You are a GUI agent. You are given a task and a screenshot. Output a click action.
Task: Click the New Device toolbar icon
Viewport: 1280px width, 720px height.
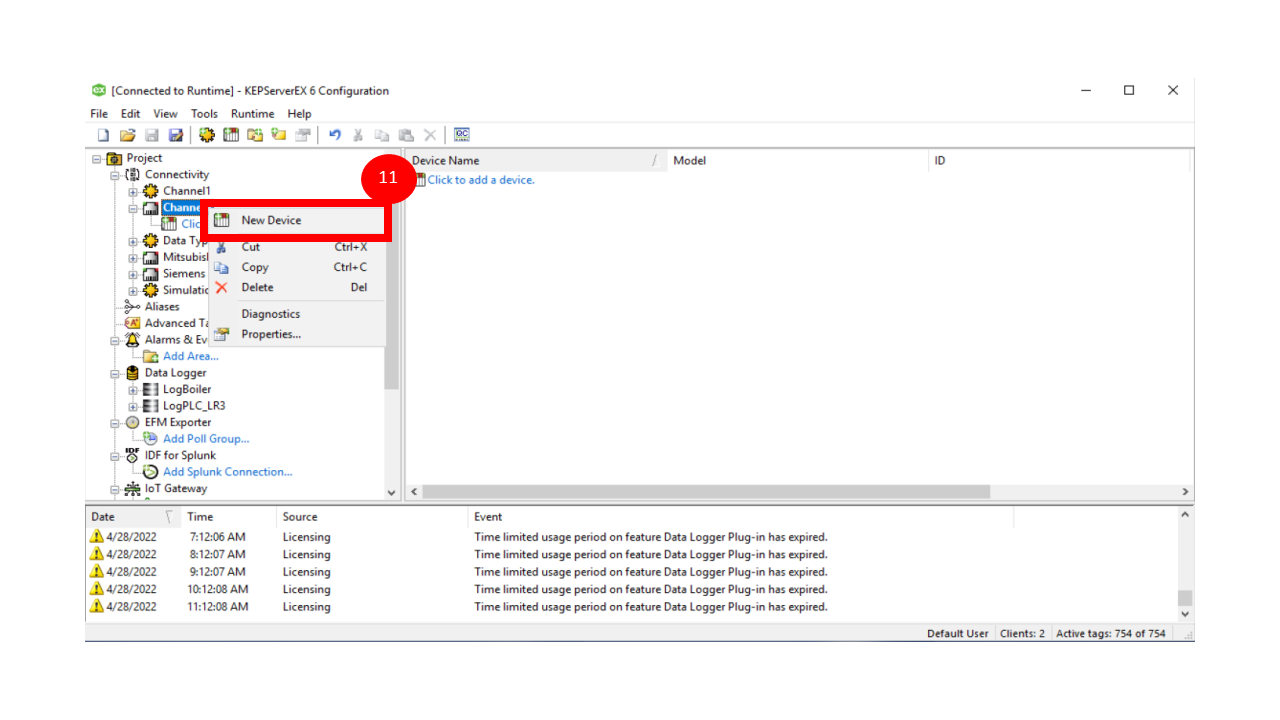231,135
